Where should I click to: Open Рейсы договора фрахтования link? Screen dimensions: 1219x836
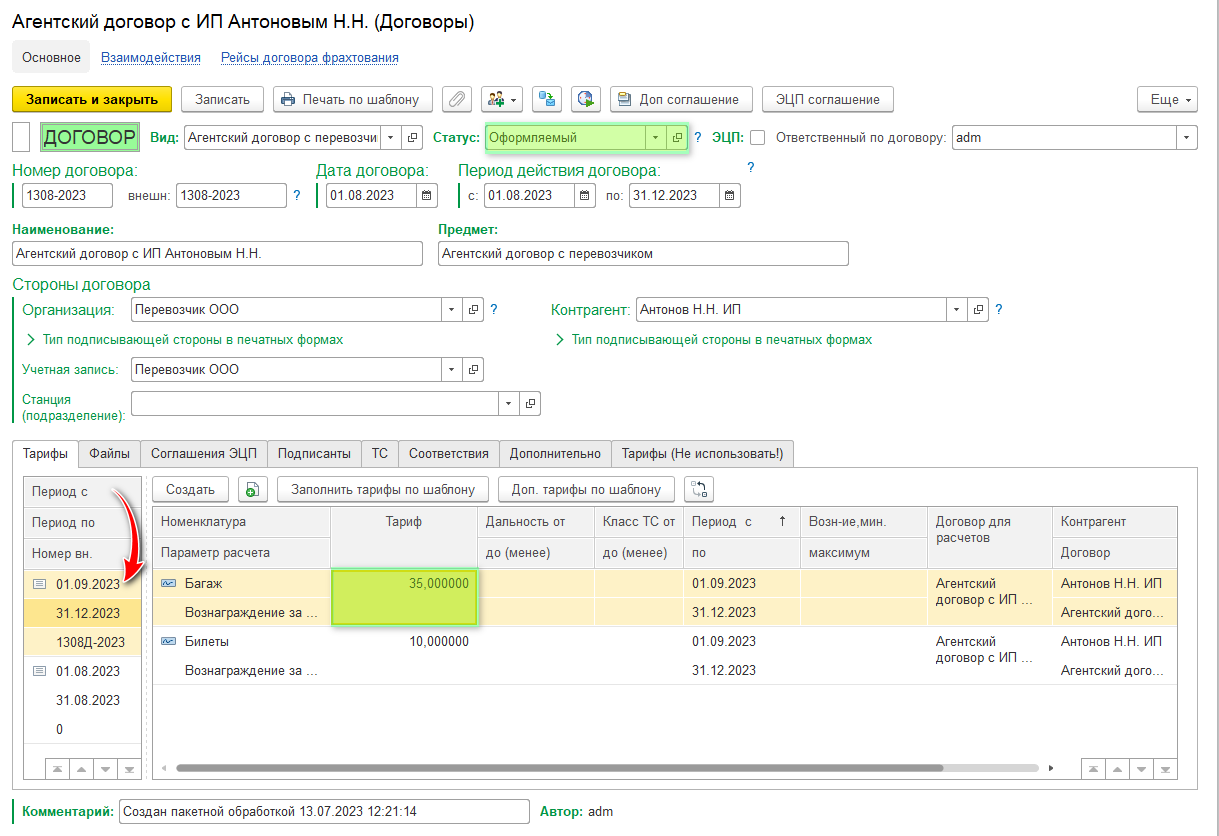coord(310,58)
